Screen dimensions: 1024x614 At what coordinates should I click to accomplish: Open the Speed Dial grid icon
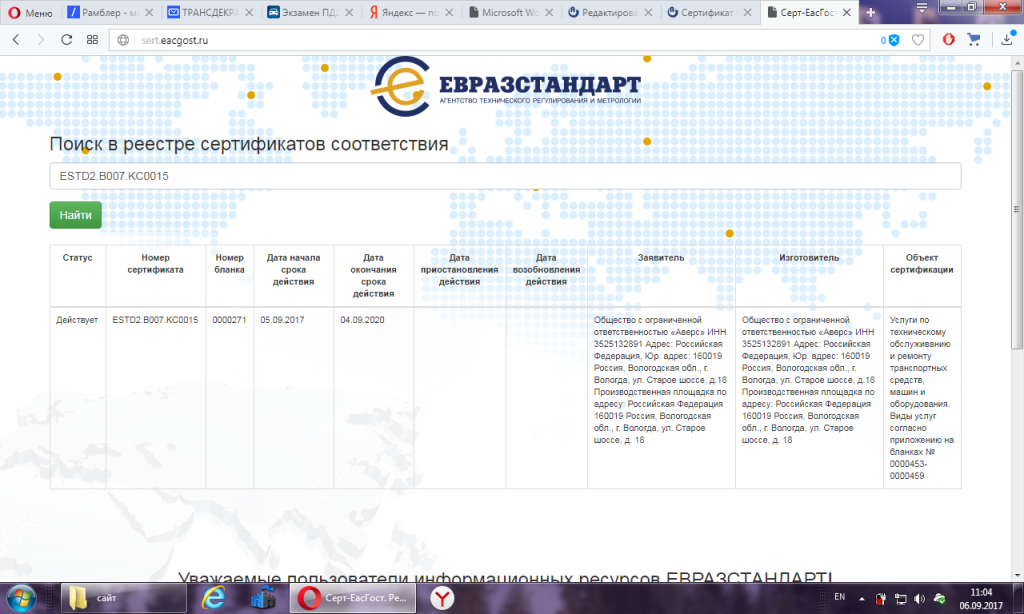click(x=92, y=40)
